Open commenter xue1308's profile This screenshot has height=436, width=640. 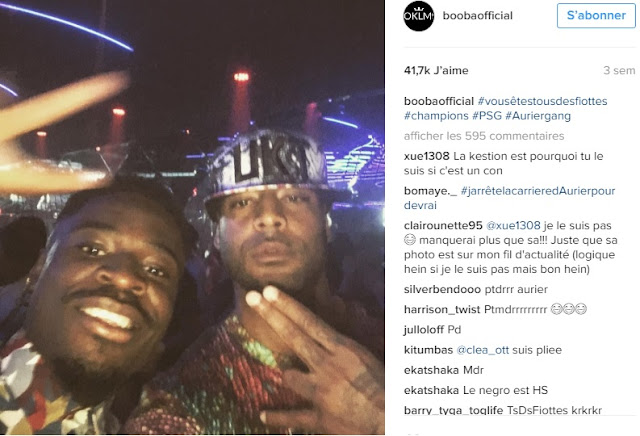point(427,156)
